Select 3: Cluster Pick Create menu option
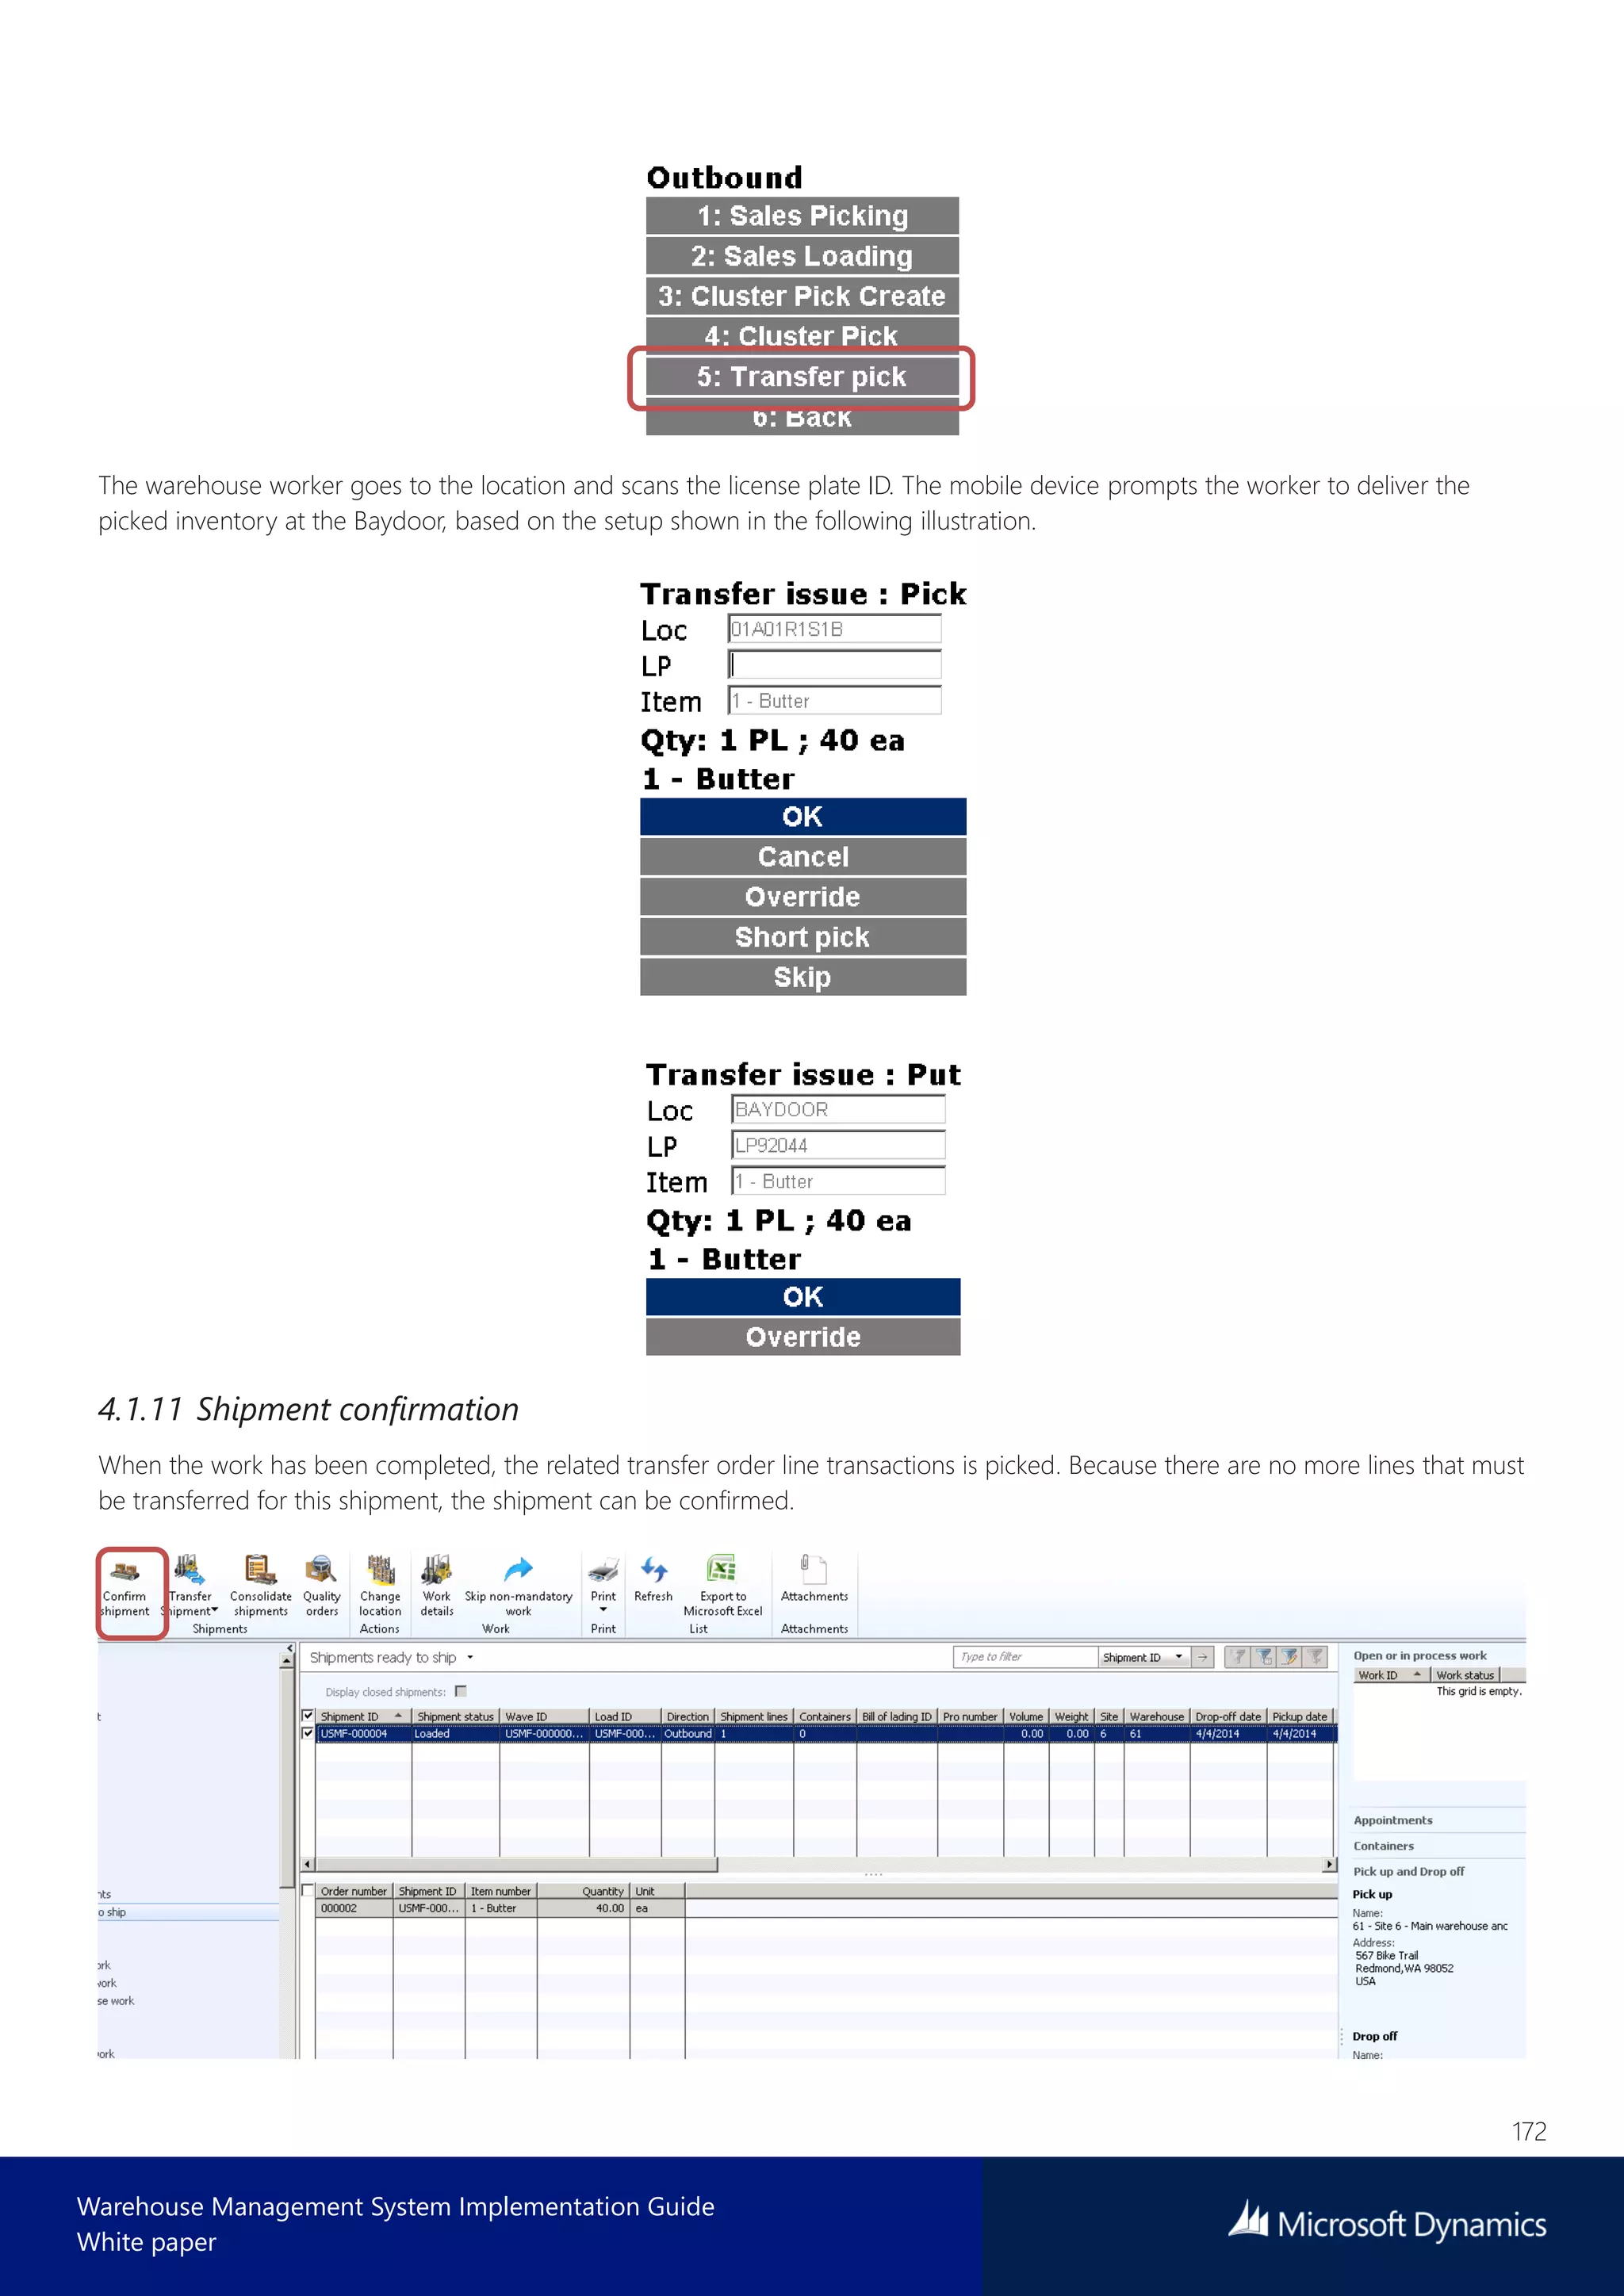This screenshot has height=2296, width=1624. 802,296
